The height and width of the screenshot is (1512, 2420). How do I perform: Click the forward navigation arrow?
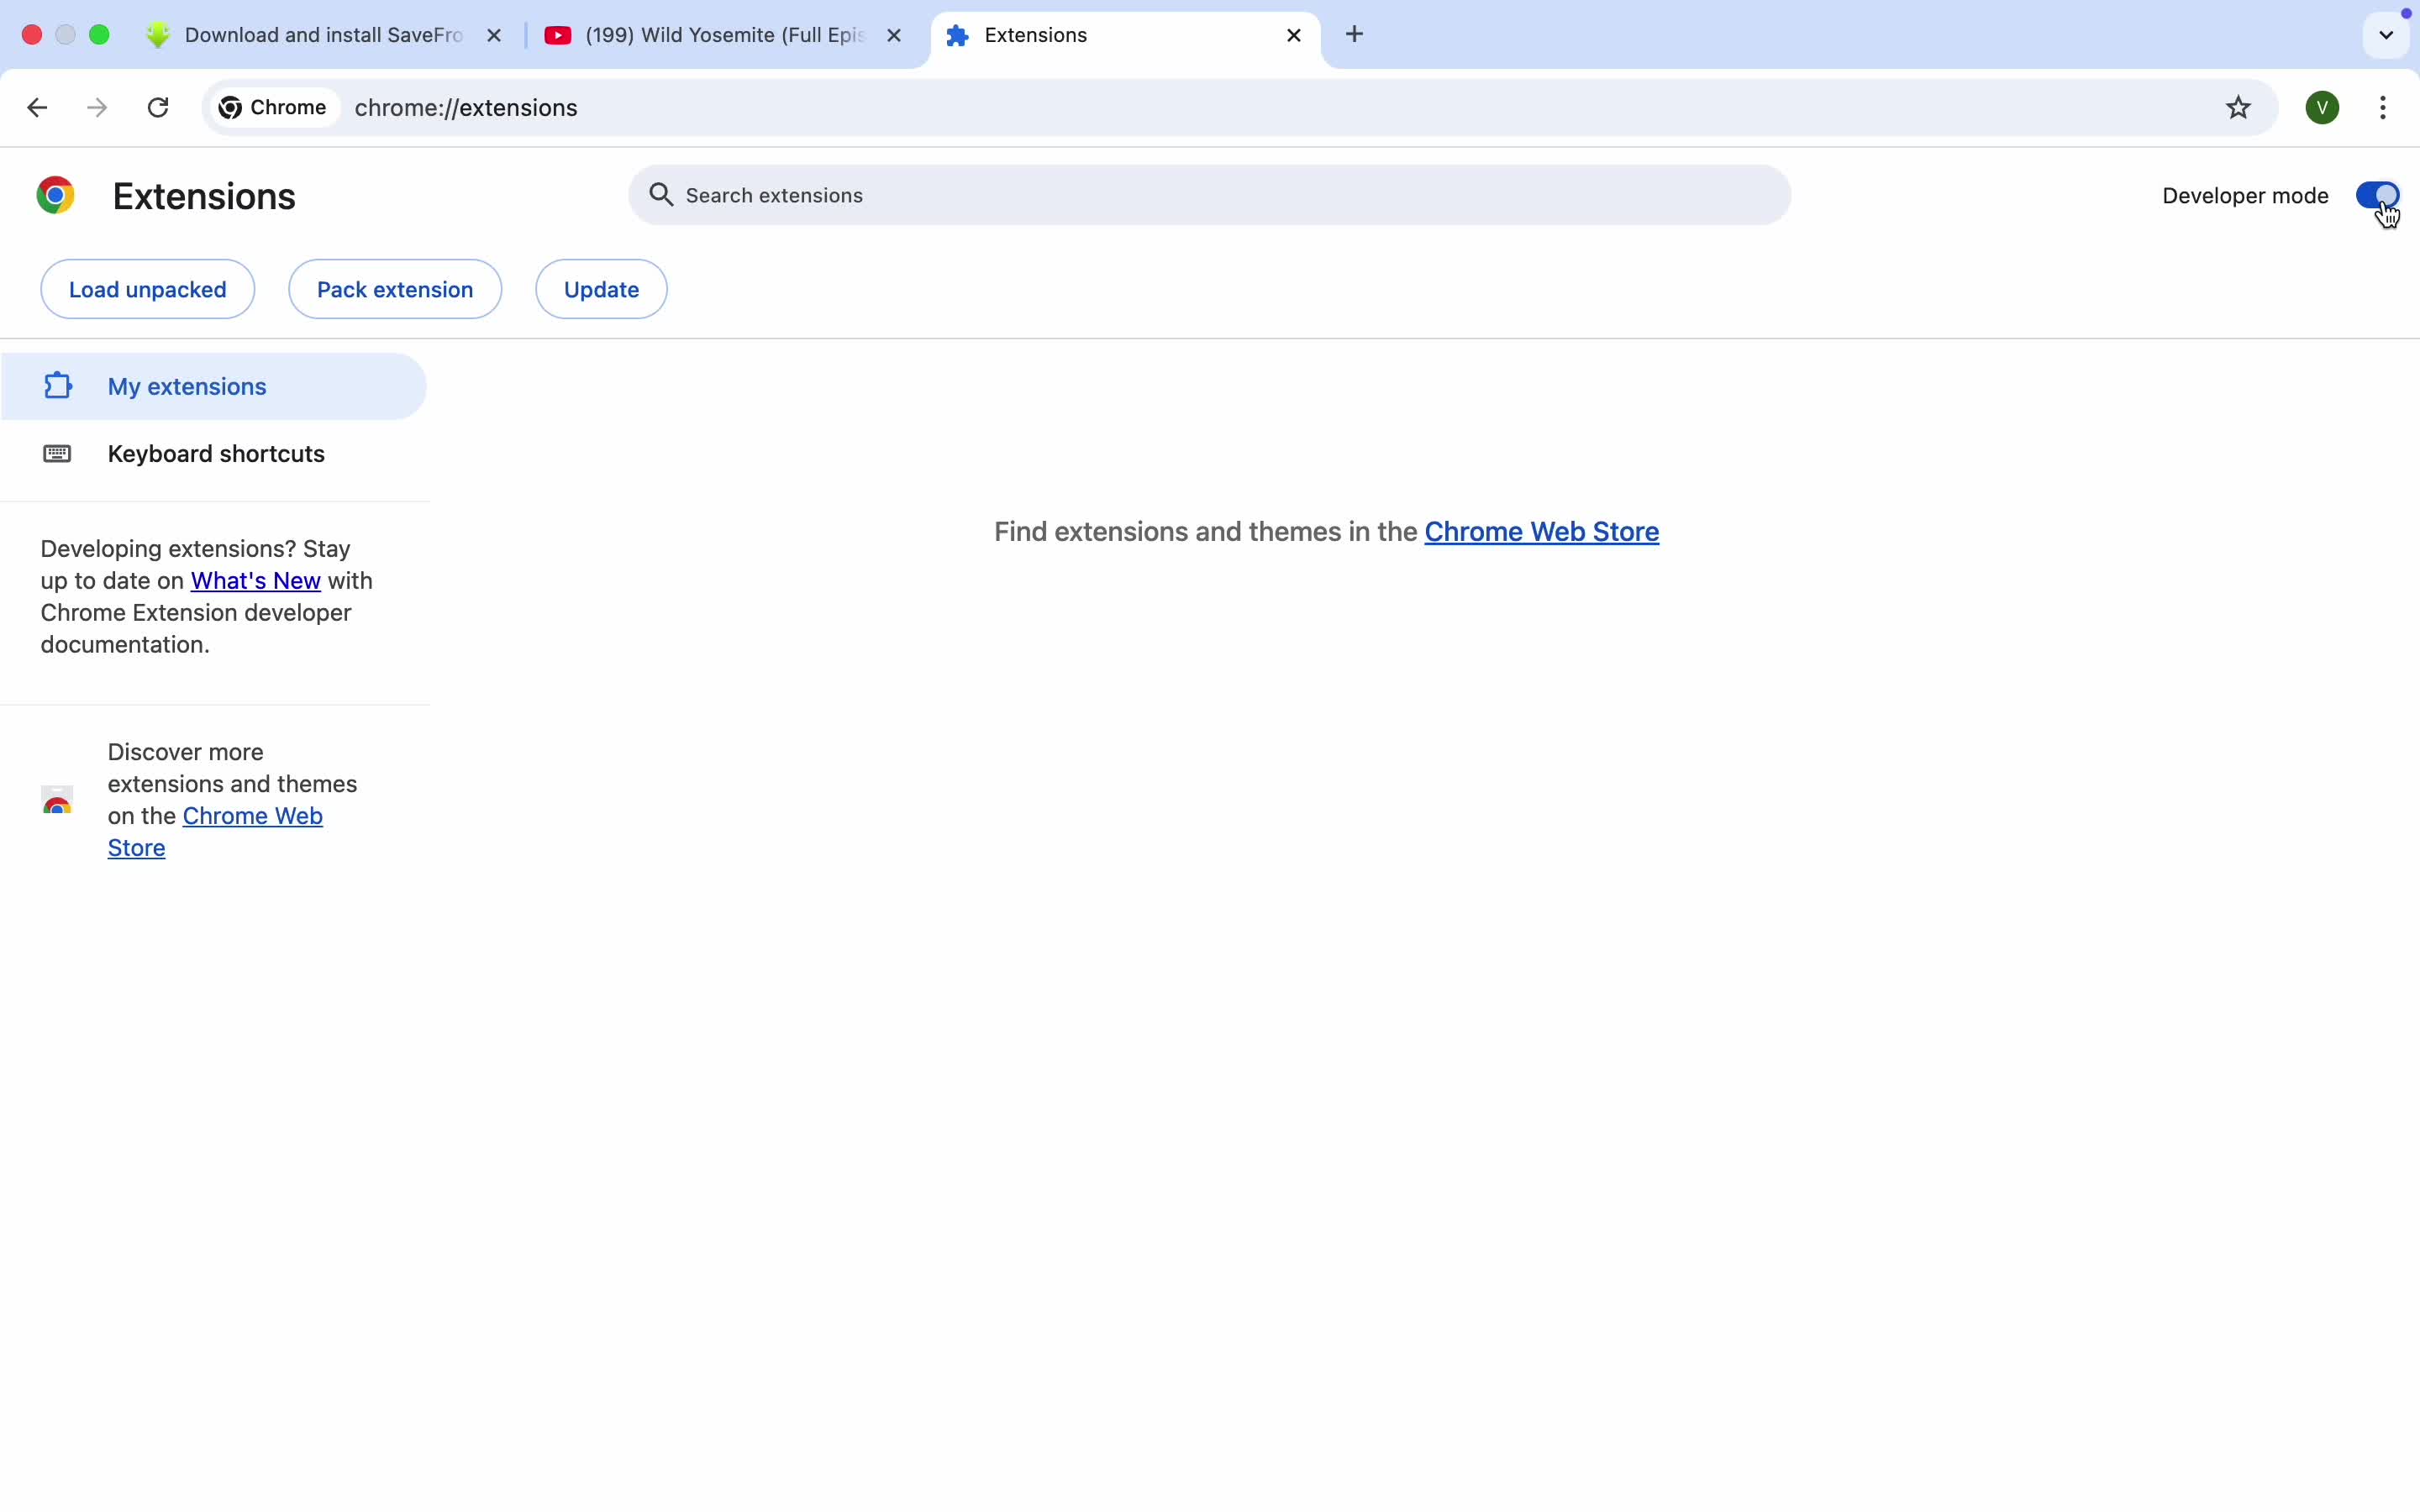[97, 108]
